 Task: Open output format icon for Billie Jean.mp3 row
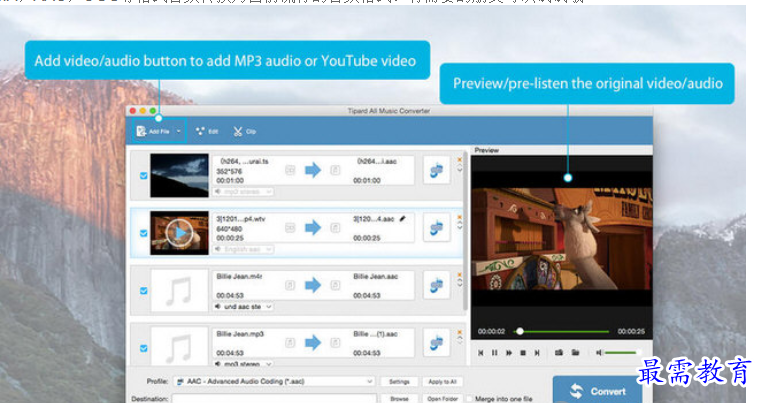[437, 342]
